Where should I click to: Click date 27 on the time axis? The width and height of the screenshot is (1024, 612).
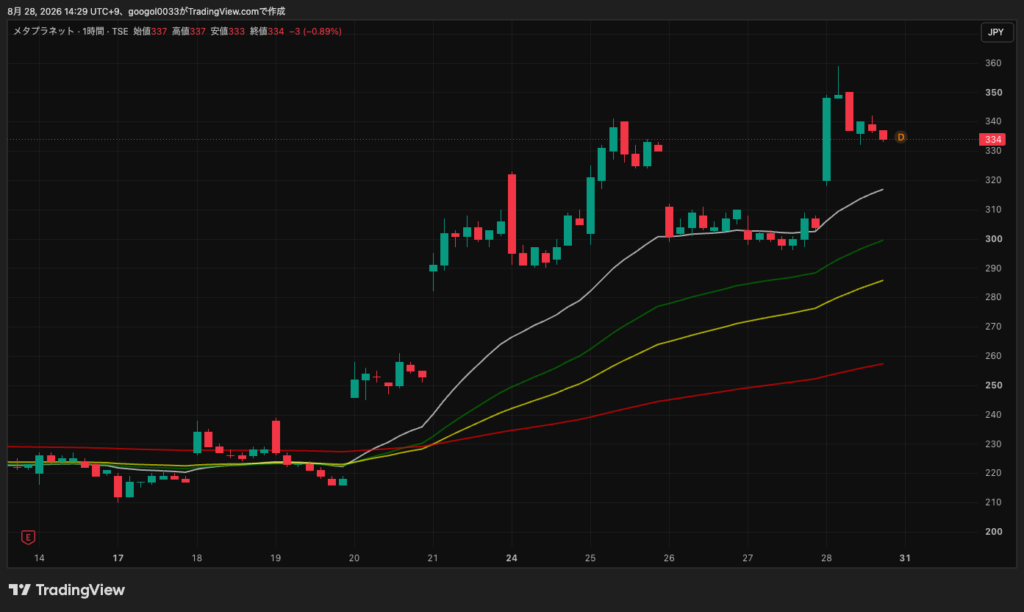[x=748, y=558]
